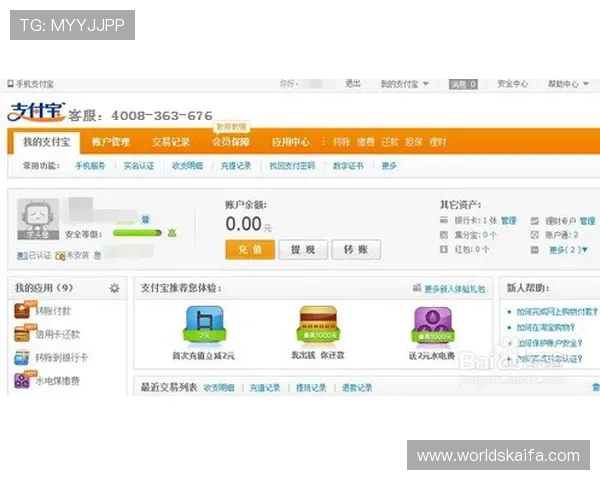
Task: Open the 安全中心 link
Action: [512, 83]
